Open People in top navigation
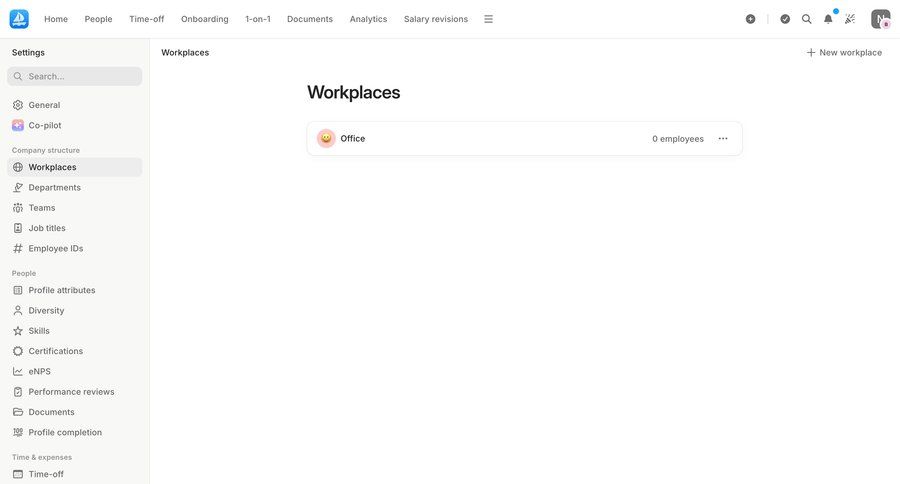 (99, 19)
